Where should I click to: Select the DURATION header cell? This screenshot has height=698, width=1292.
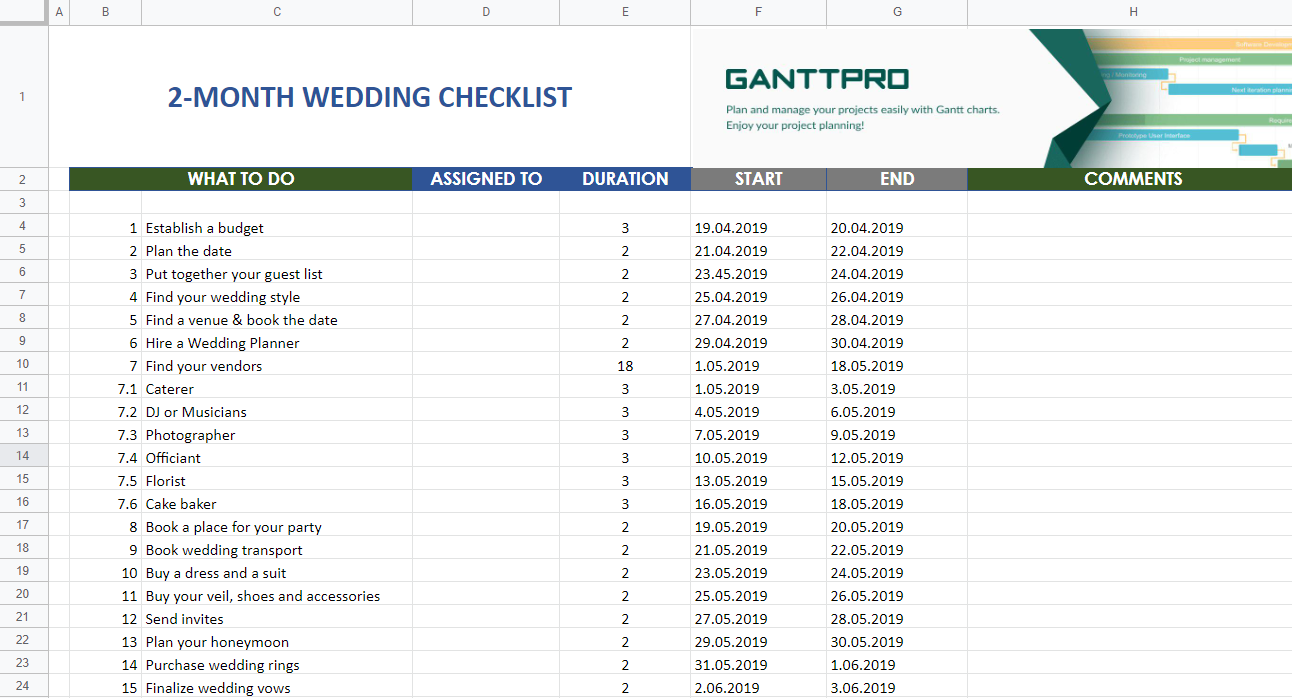pyautogui.click(x=625, y=178)
